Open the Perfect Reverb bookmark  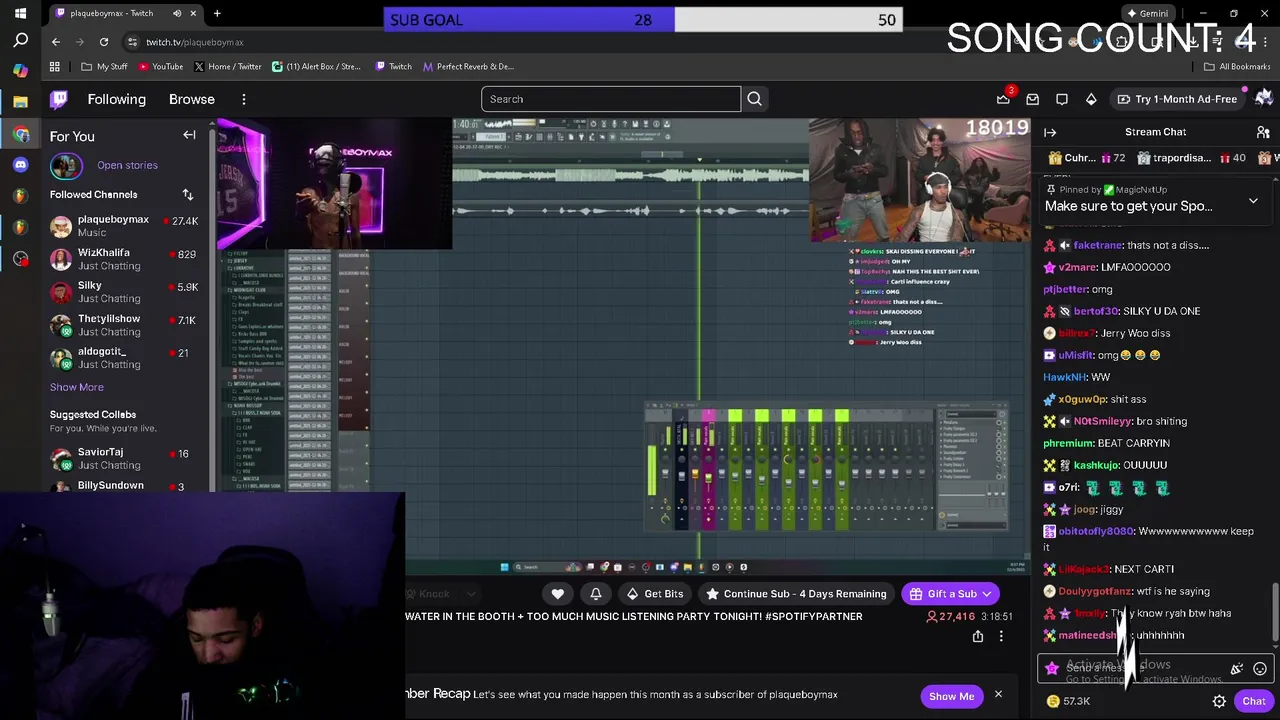pyautogui.click(x=468, y=67)
